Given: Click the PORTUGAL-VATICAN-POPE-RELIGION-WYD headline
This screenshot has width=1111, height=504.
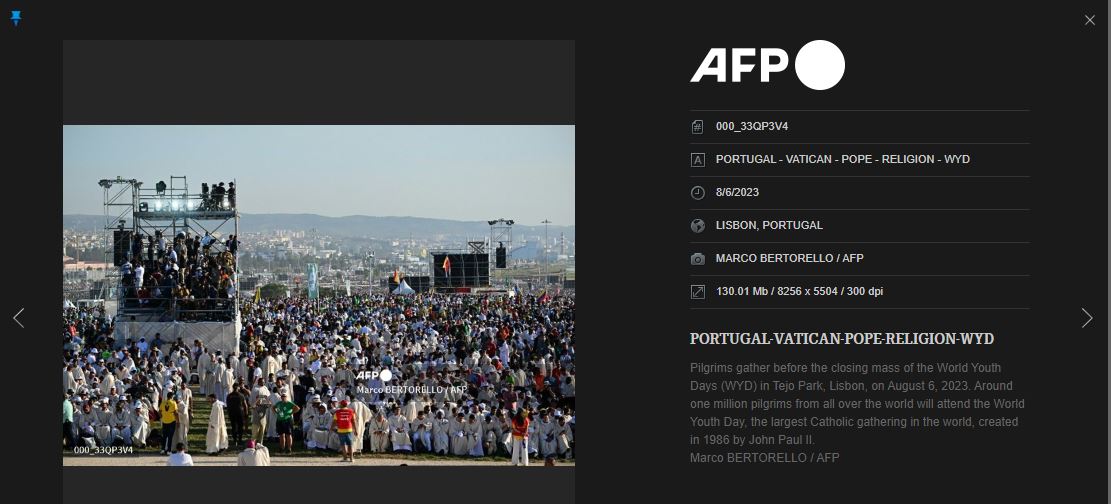Looking at the screenshot, I should point(842,339).
